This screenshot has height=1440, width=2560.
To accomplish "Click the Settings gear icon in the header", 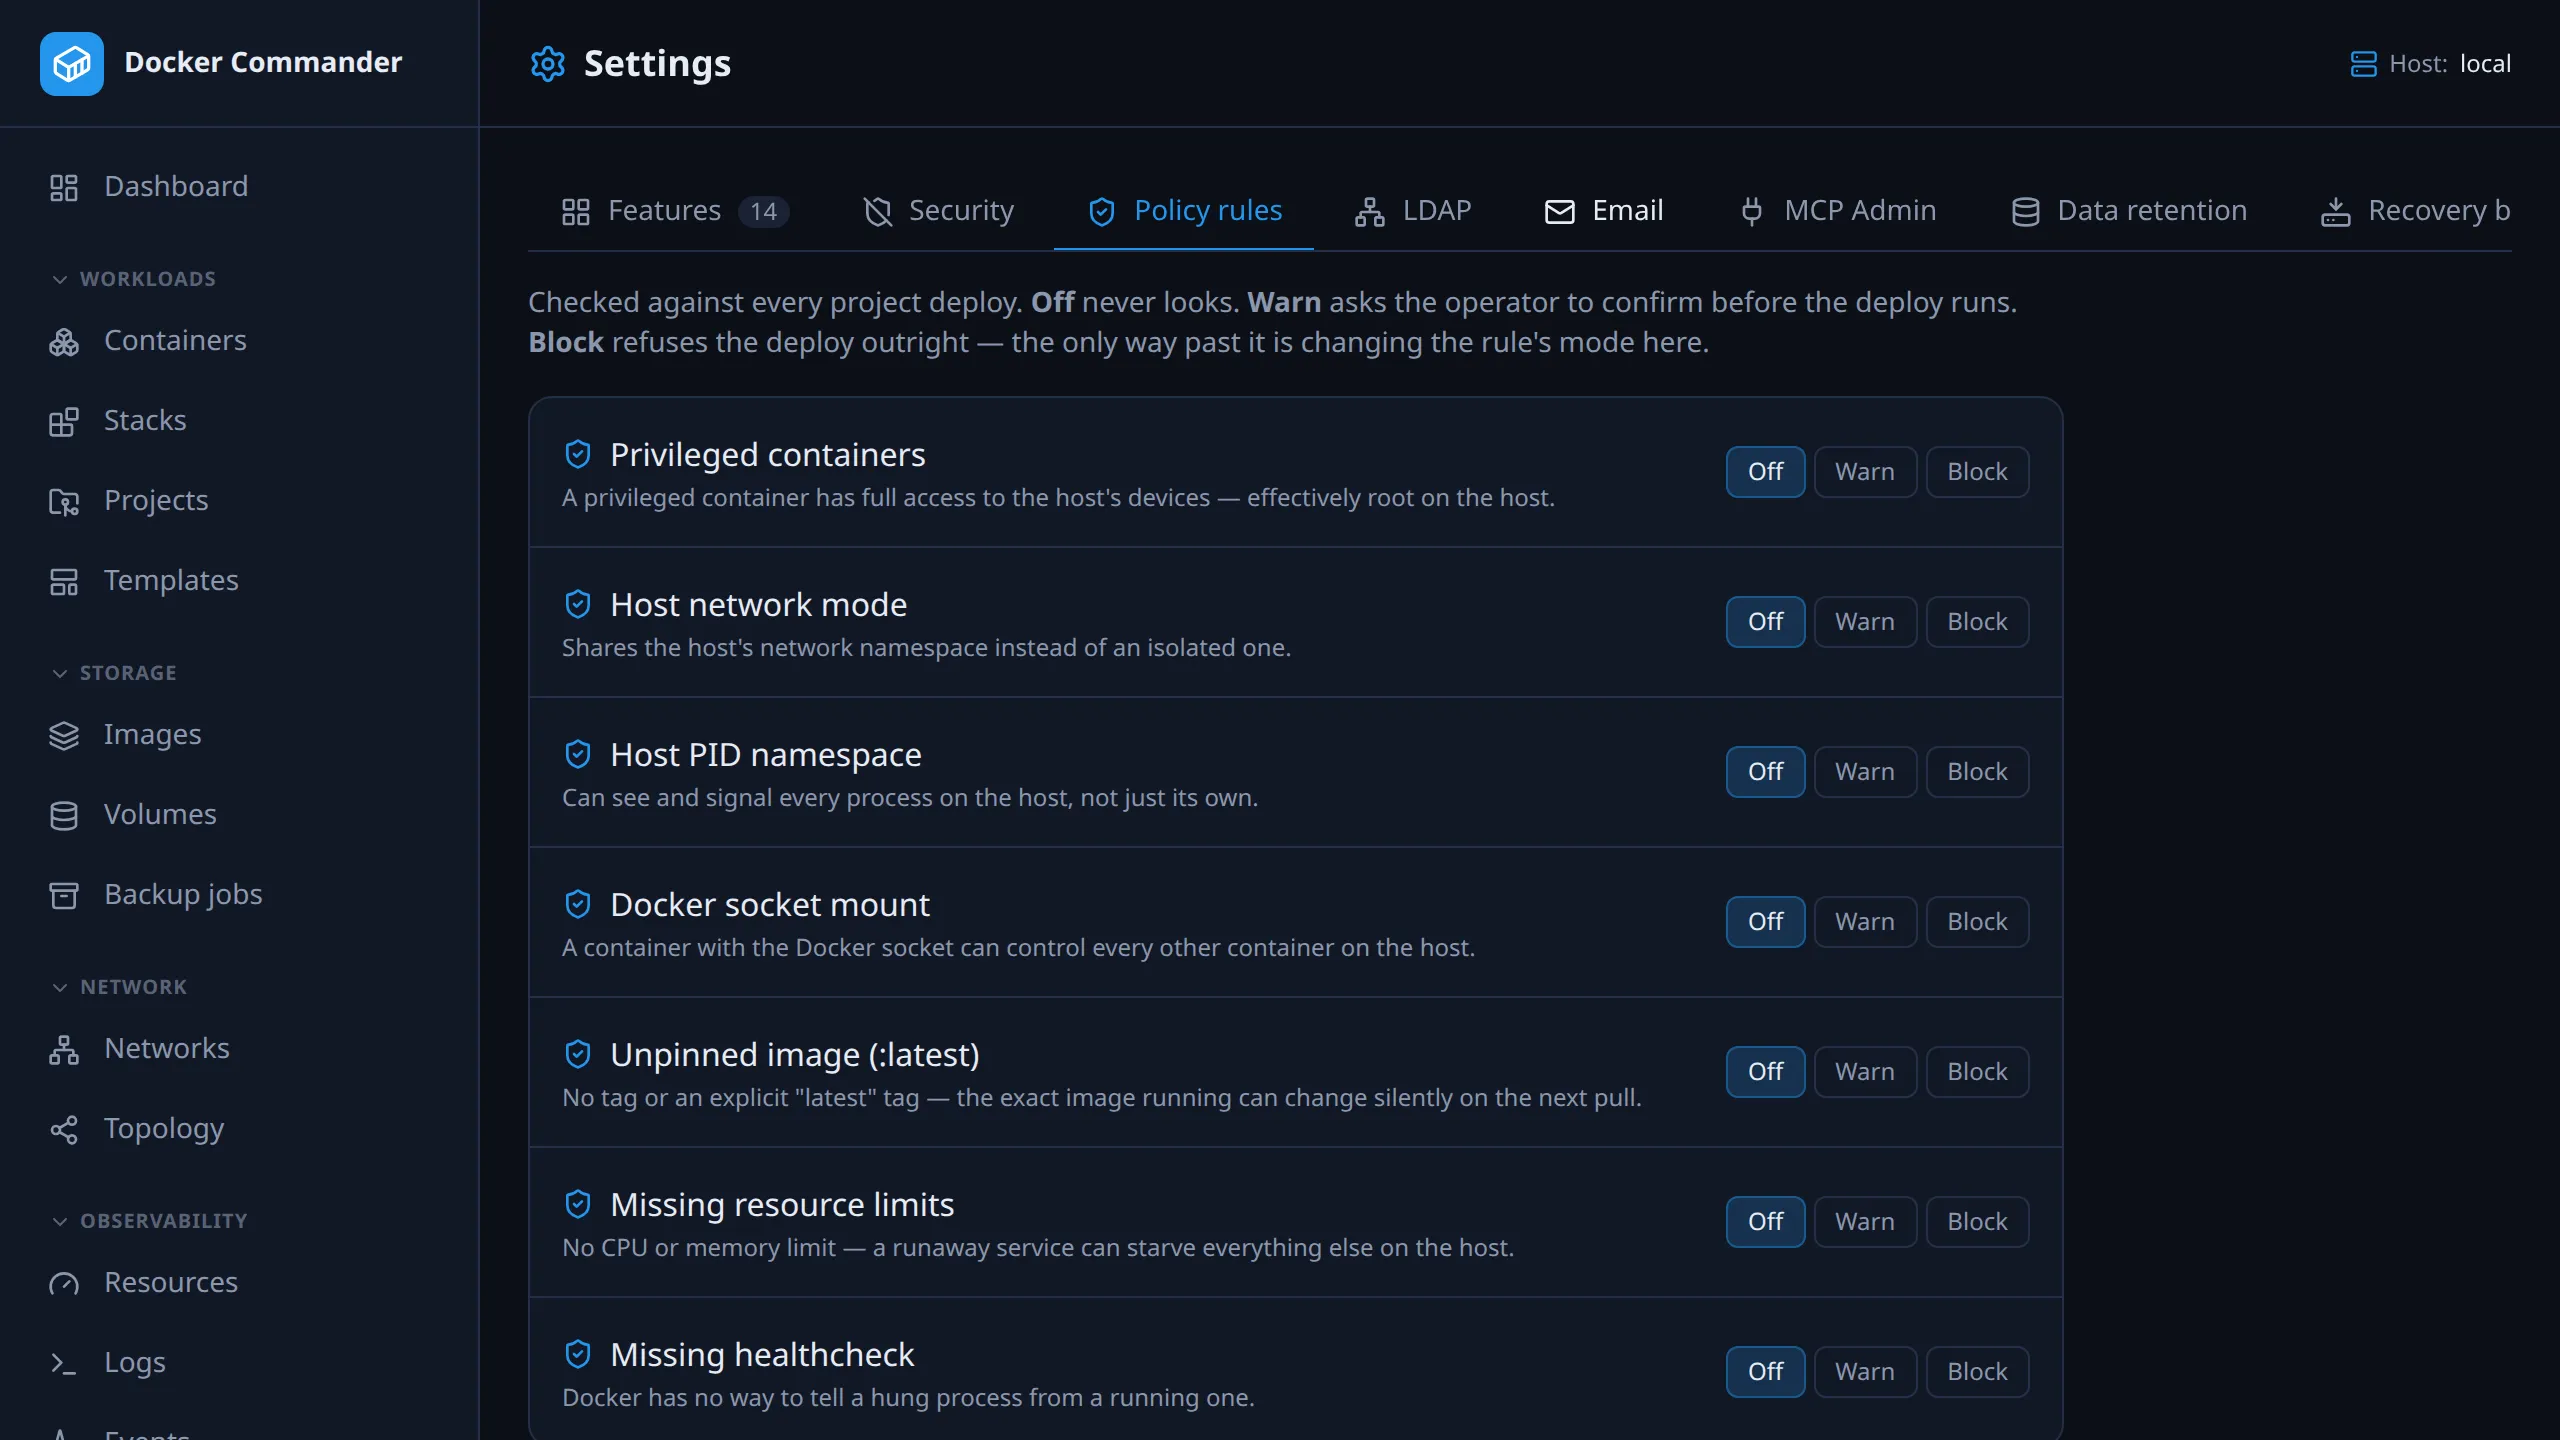I will tap(547, 64).
